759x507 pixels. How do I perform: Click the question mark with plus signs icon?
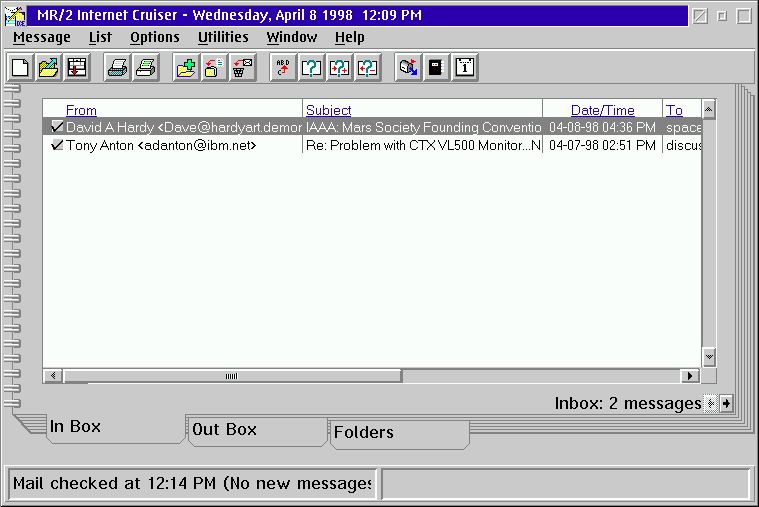pos(340,67)
